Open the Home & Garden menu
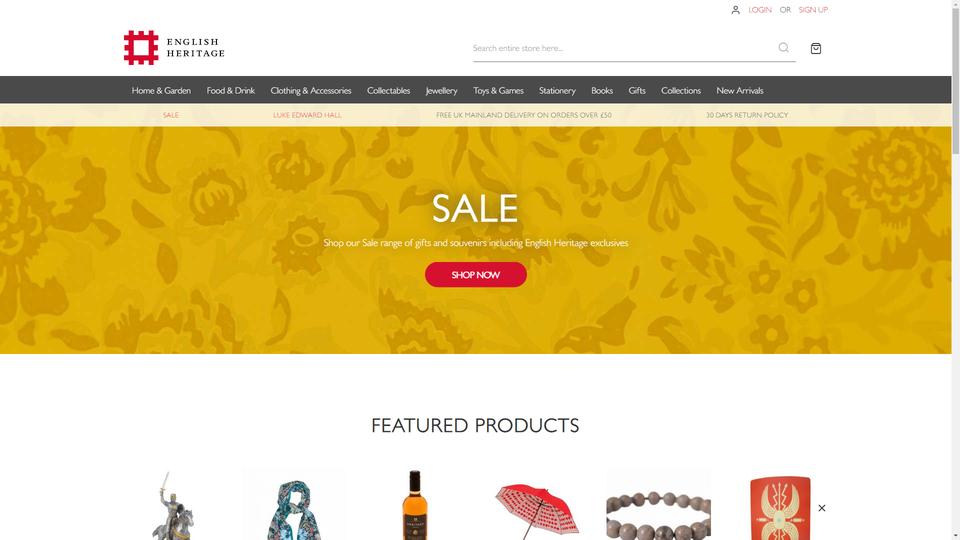Viewport: 960px width, 540px height. [x=161, y=91]
